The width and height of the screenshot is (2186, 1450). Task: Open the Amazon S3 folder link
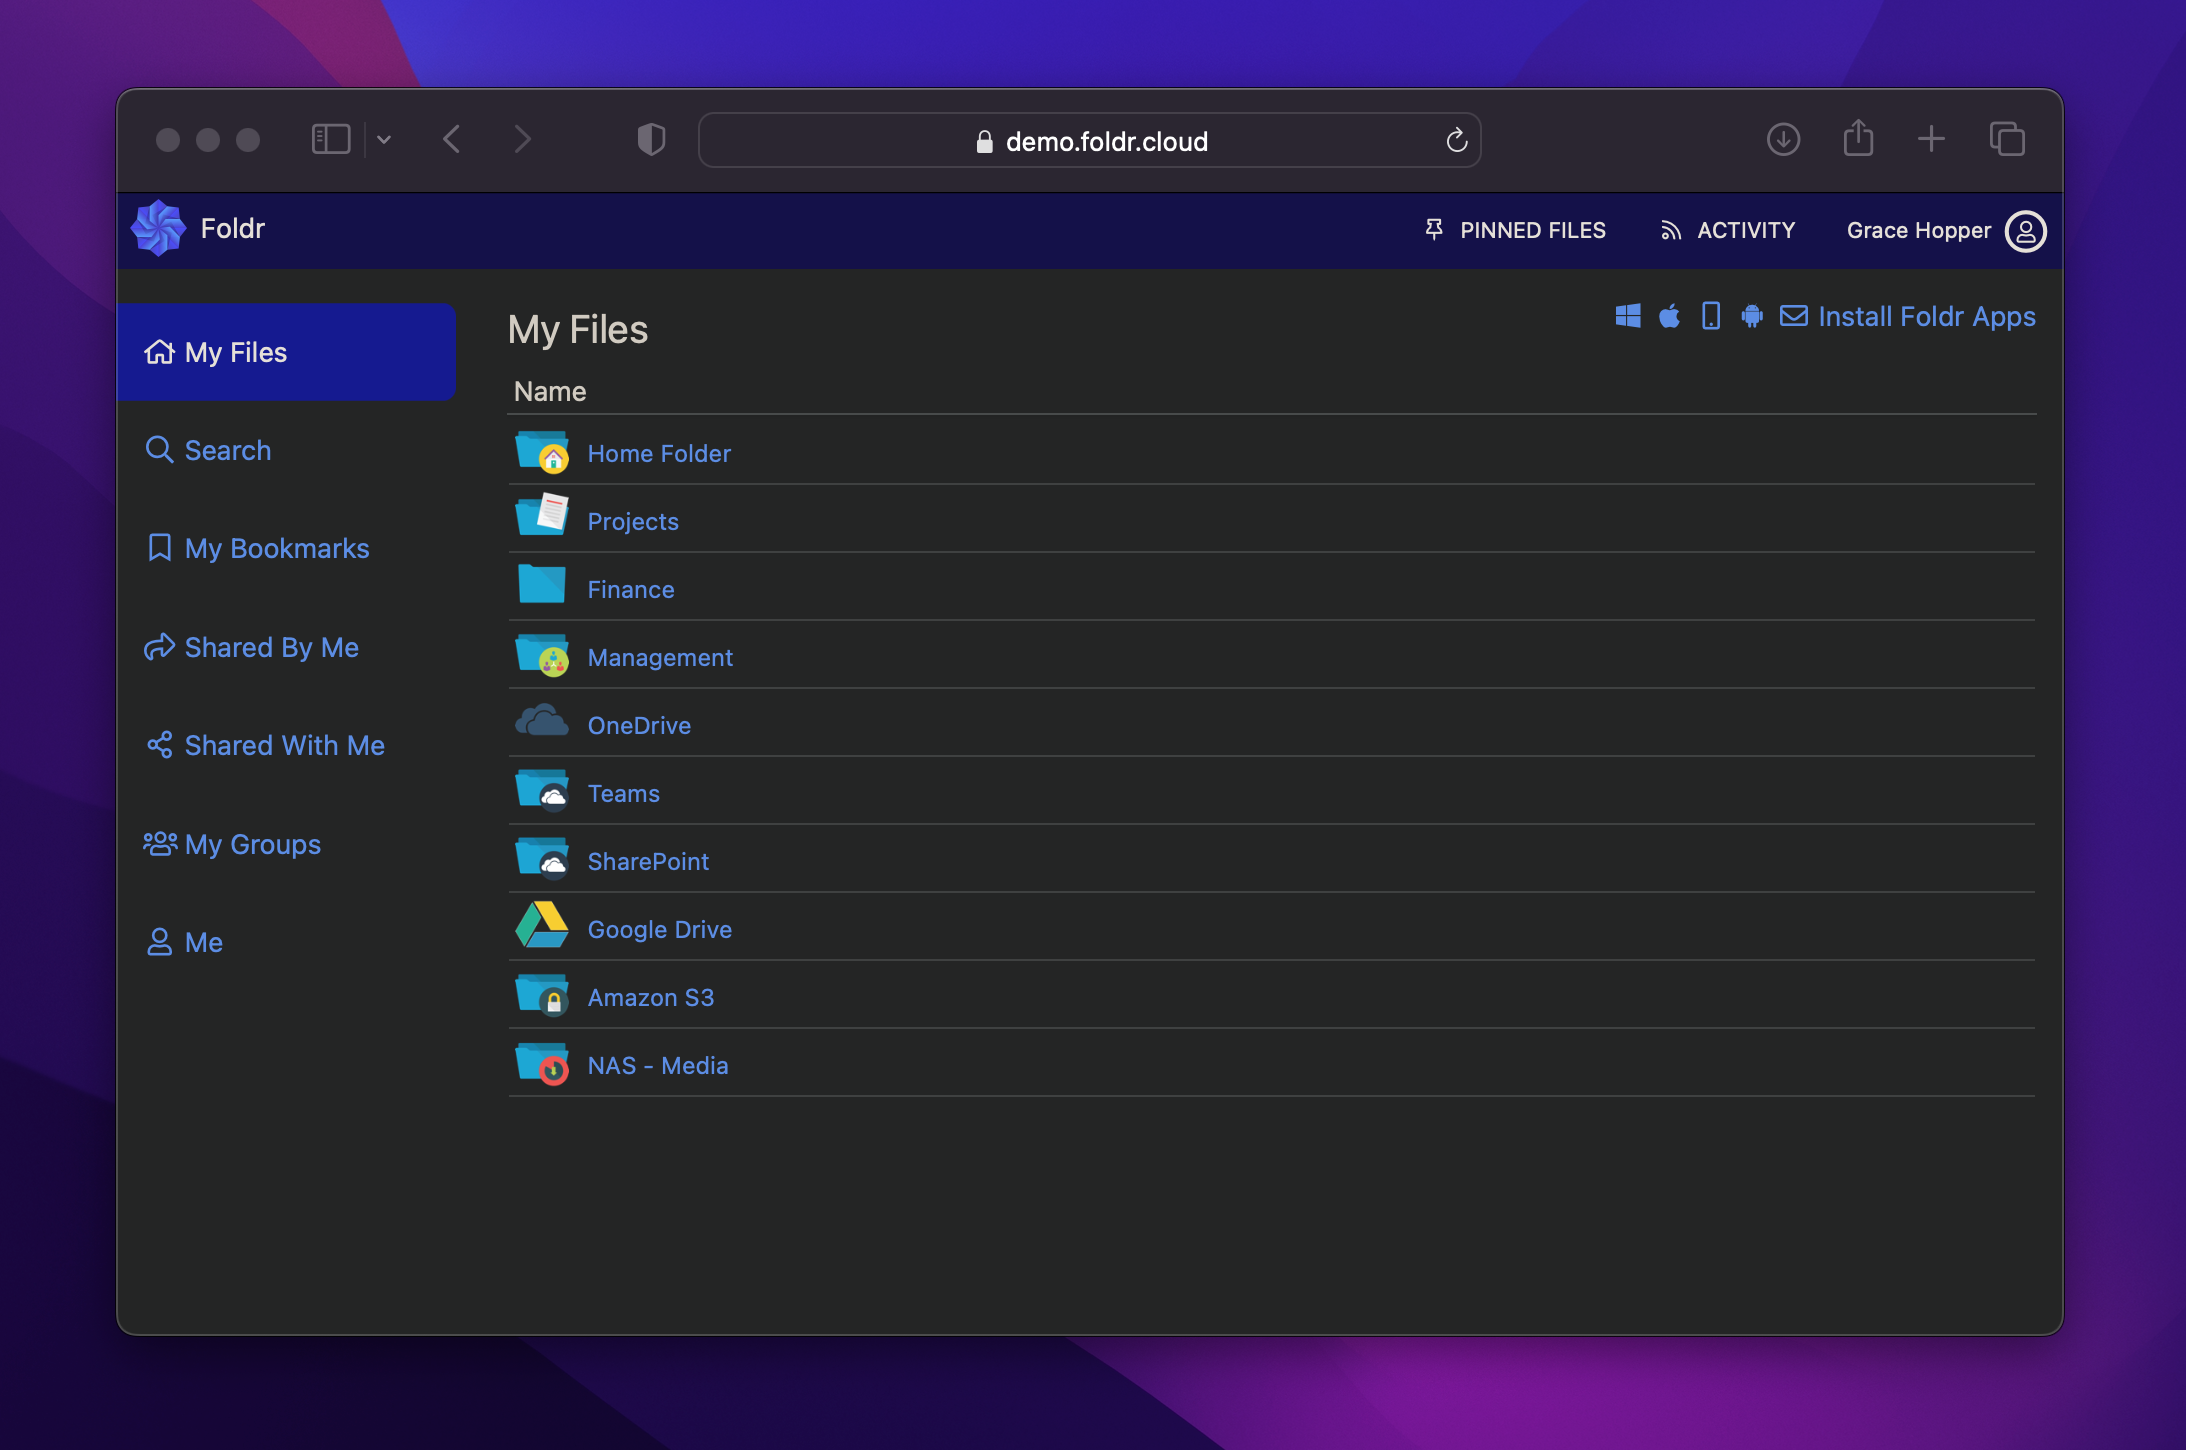pos(650,997)
